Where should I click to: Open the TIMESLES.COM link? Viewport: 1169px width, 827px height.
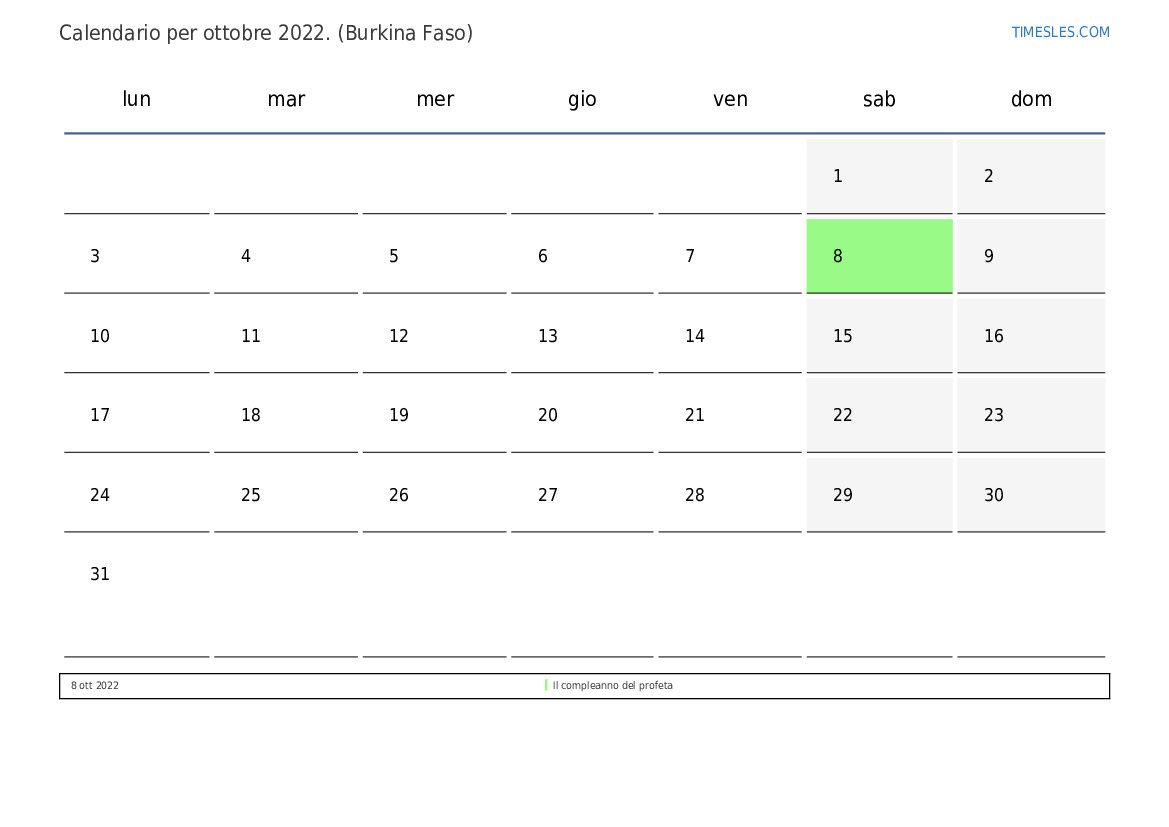click(1060, 32)
